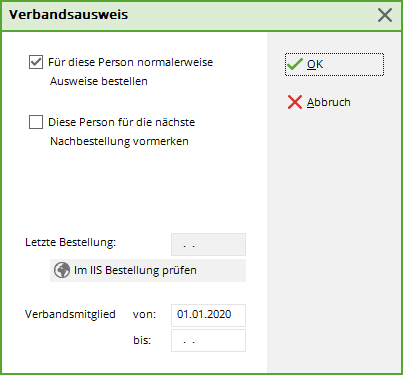The image size is (403, 375).
Task: Toggle via the 'Nachbestellung vormerken' label text
Action: [119, 141]
